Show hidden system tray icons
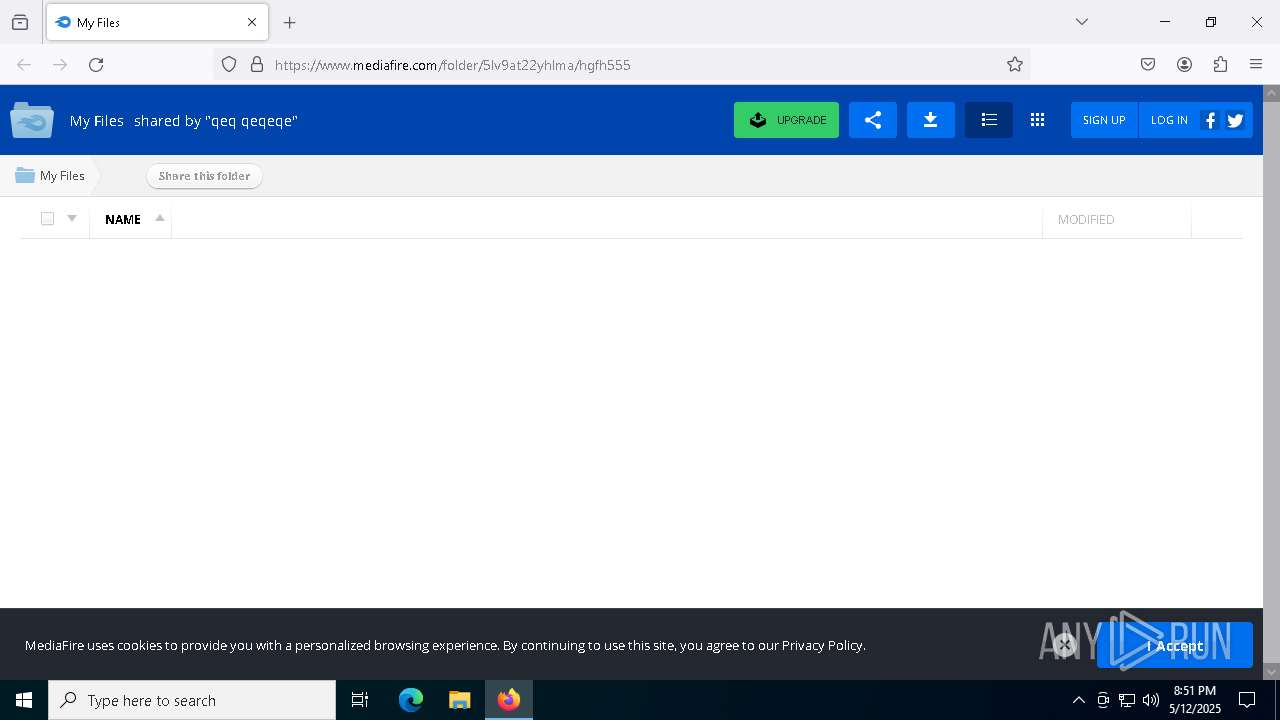This screenshot has width=1280, height=720. [x=1078, y=700]
